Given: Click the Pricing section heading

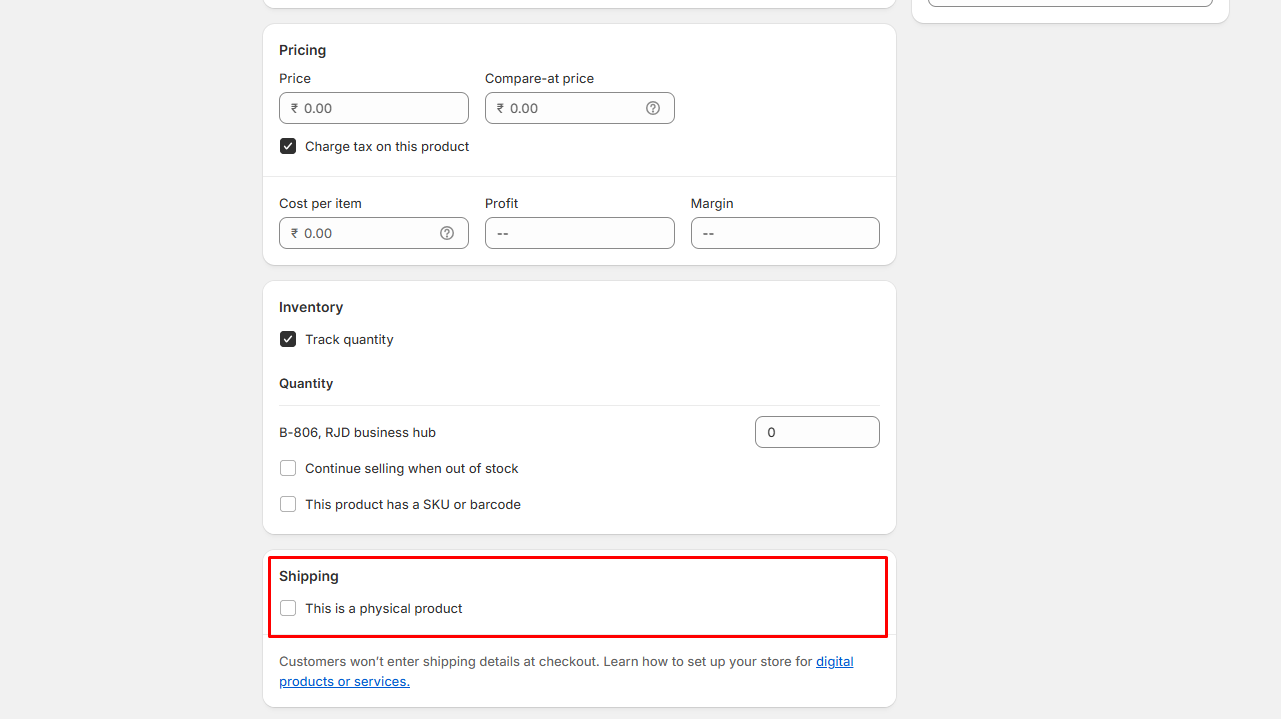Looking at the screenshot, I should pyautogui.click(x=302, y=50).
